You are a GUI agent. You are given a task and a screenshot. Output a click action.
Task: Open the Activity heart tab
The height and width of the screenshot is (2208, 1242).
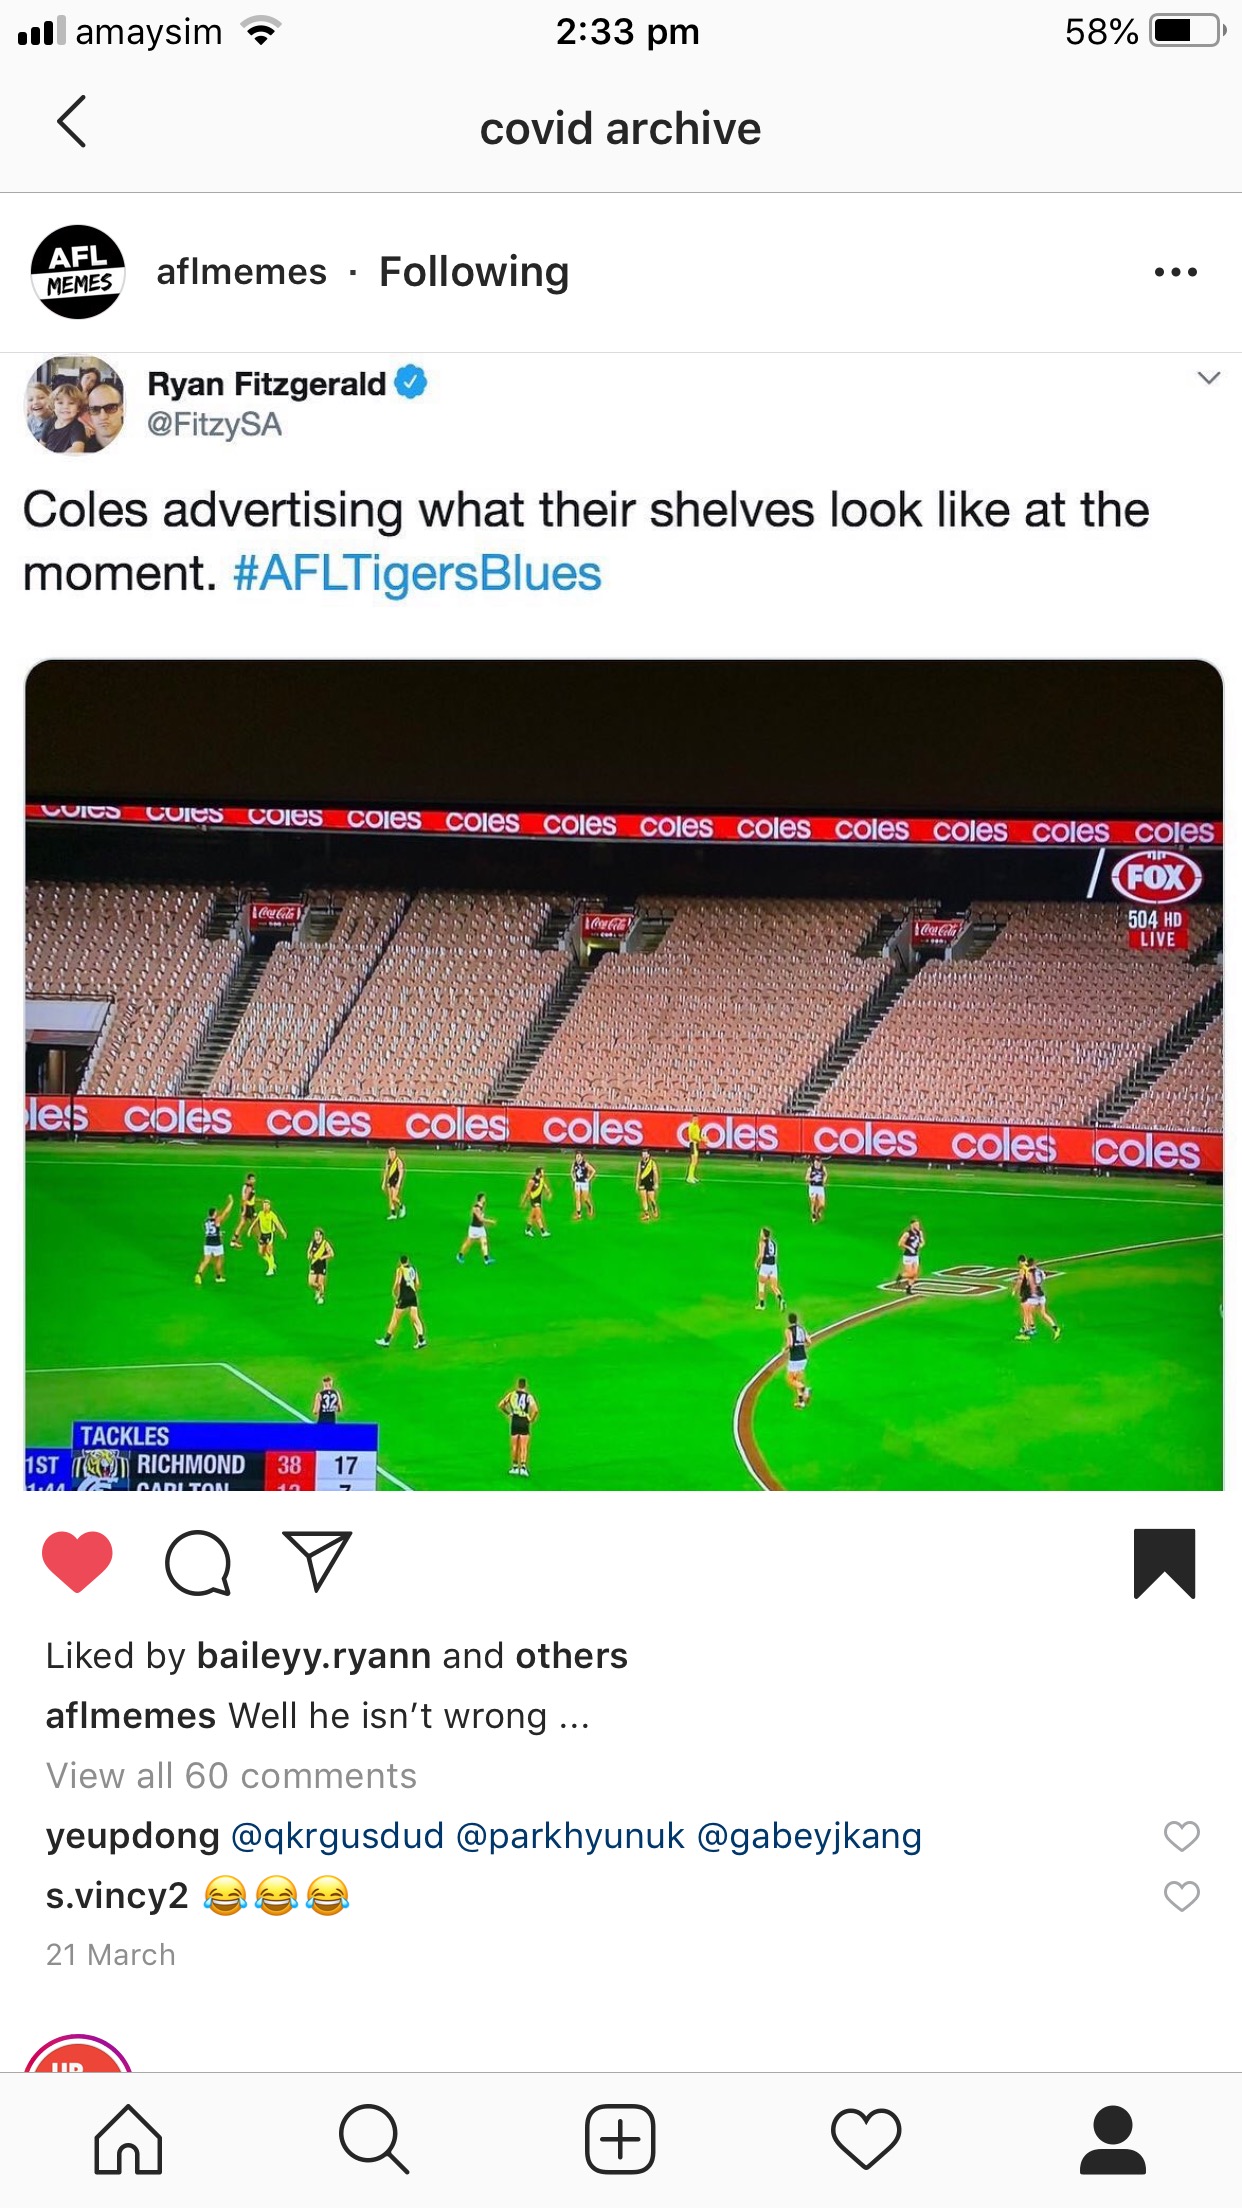[x=866, y=2139]
